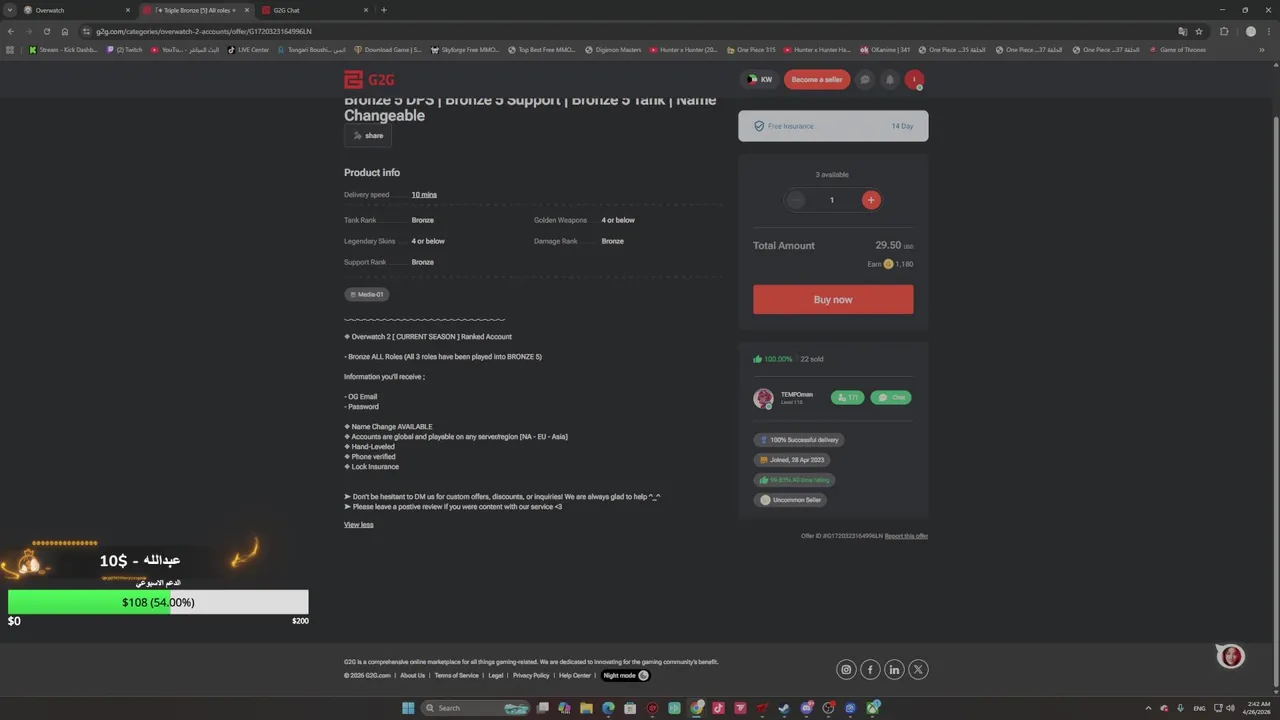Image resolution: width=1280 pixels, height=720 pixels.
Task: Open TEMPOman seller avatar
Action: [x=764, y=398]
